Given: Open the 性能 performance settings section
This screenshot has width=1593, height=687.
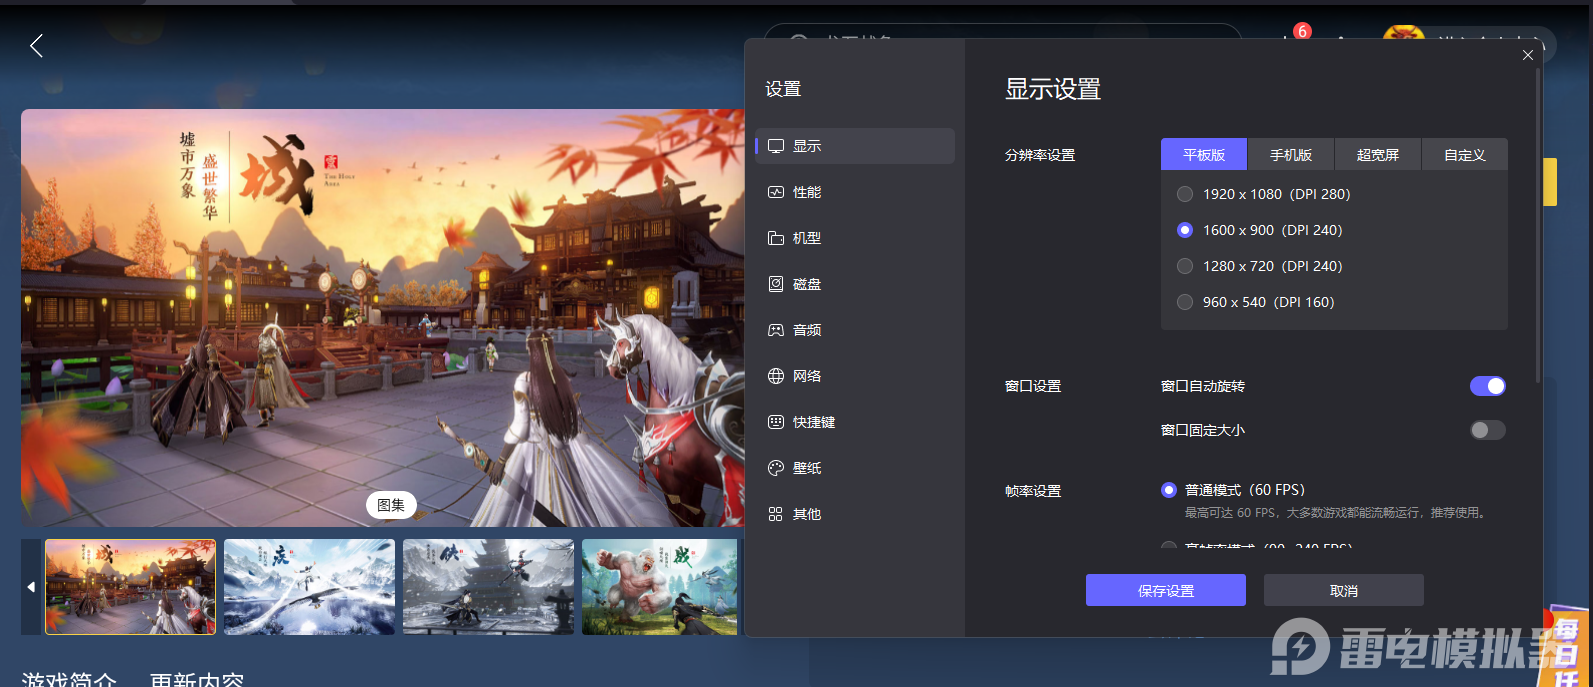Looking at the screenshot, I should (x=855, y=192).
